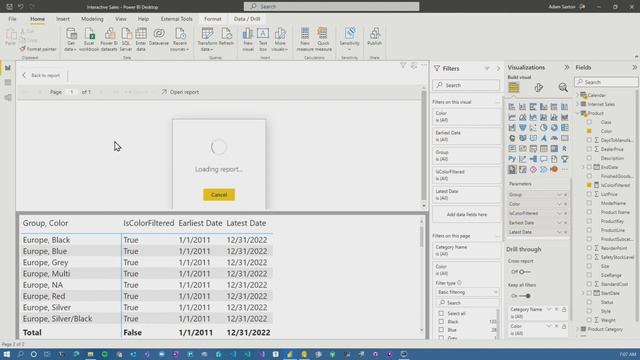Click the title bar Search box
Viewport: 640px width, 360px height.
(331, 7)
